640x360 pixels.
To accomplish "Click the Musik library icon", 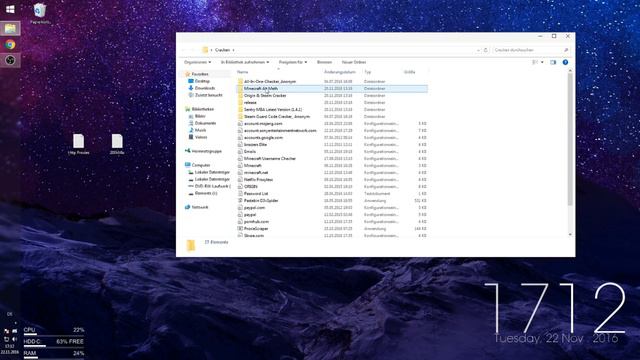I will click(191, 130).
